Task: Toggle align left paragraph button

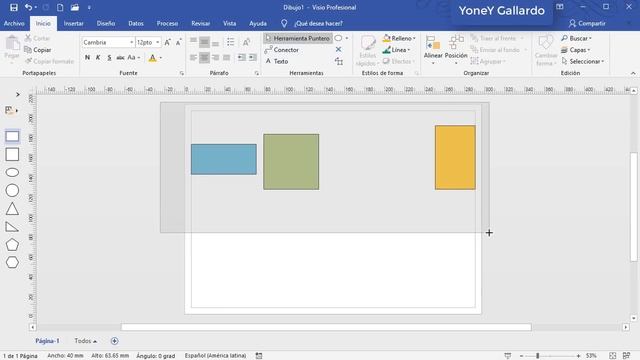Action: click(x=193, y=58)
